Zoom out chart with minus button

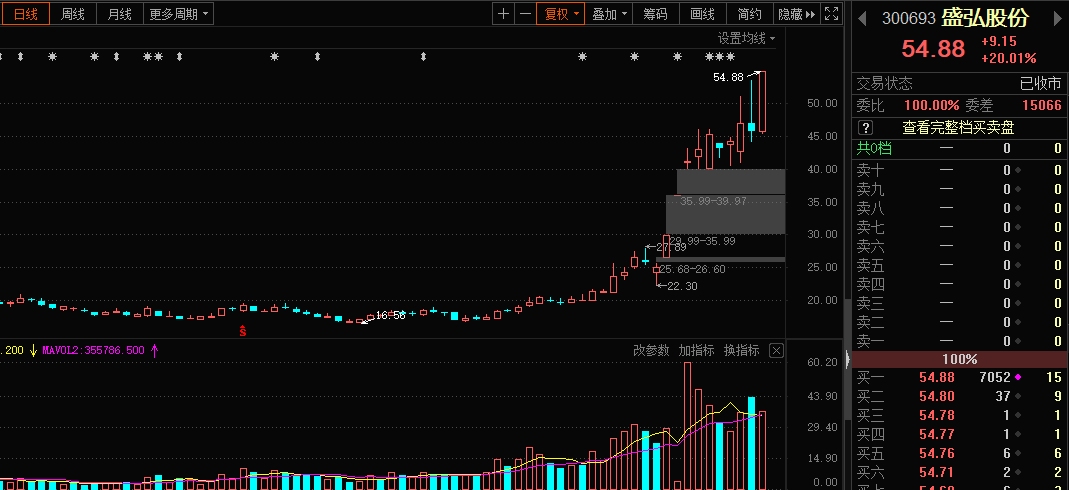click(x=525, y=14)
